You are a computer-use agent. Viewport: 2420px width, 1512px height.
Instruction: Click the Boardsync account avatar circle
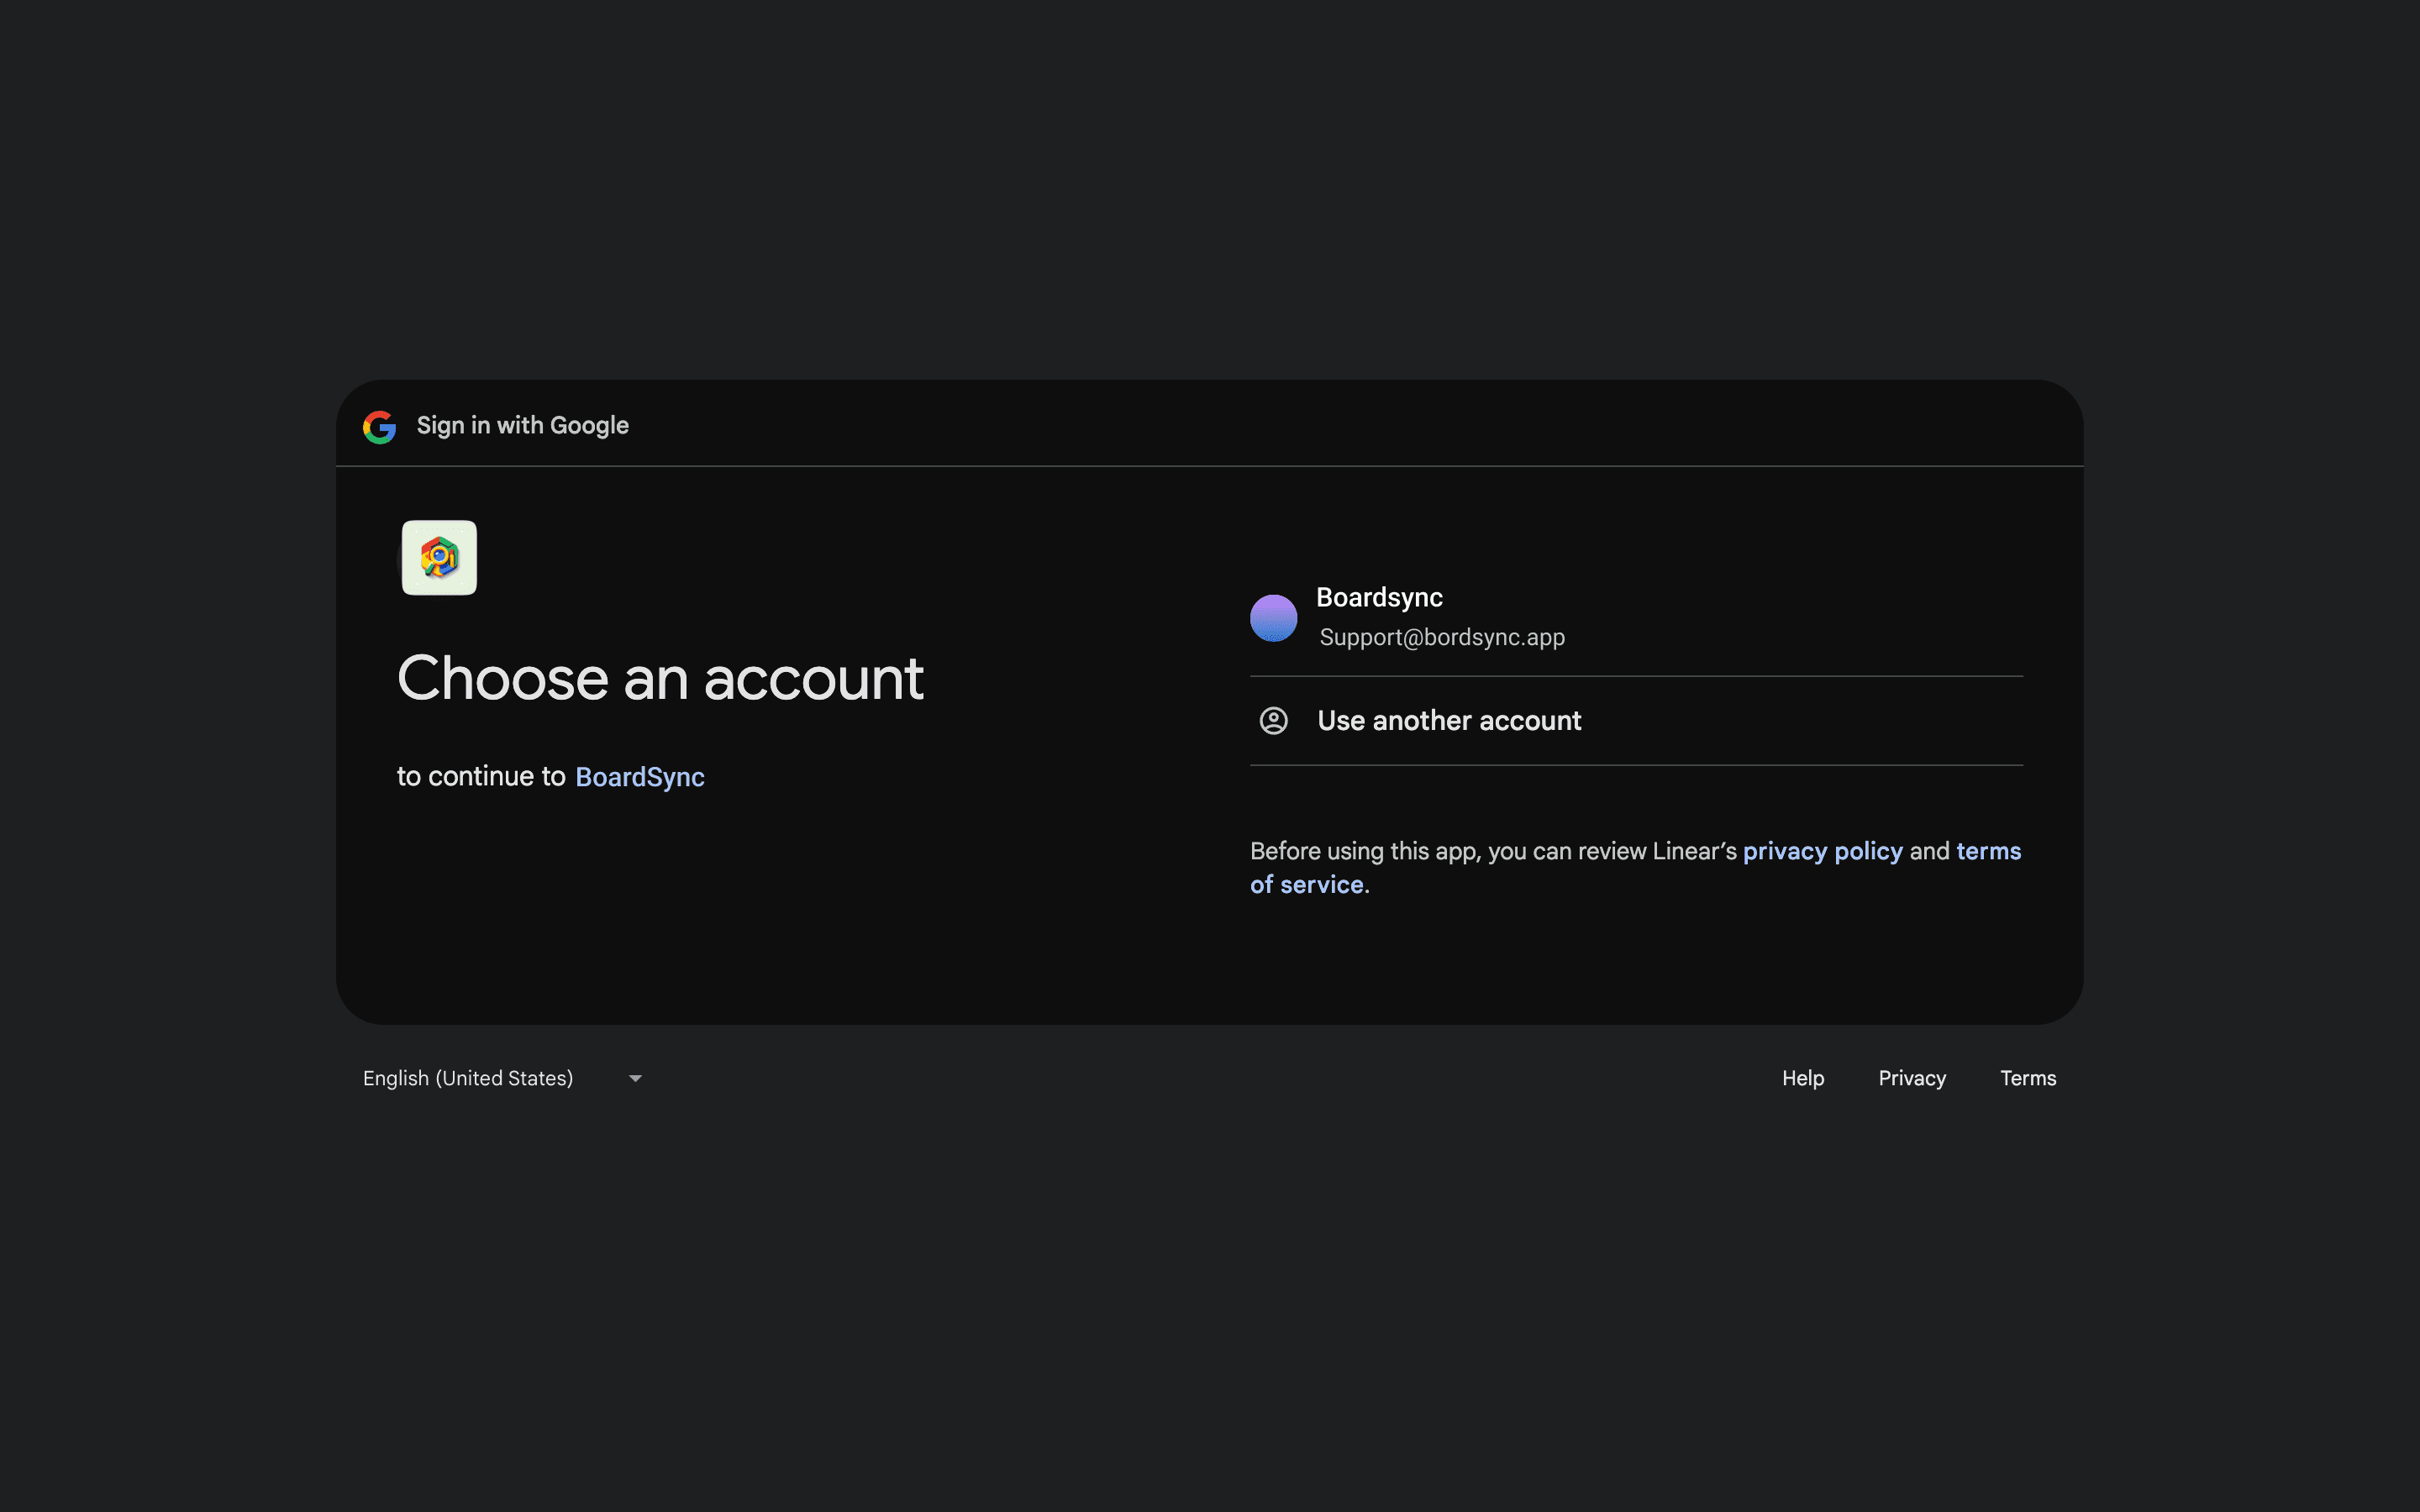point(1273,618)
